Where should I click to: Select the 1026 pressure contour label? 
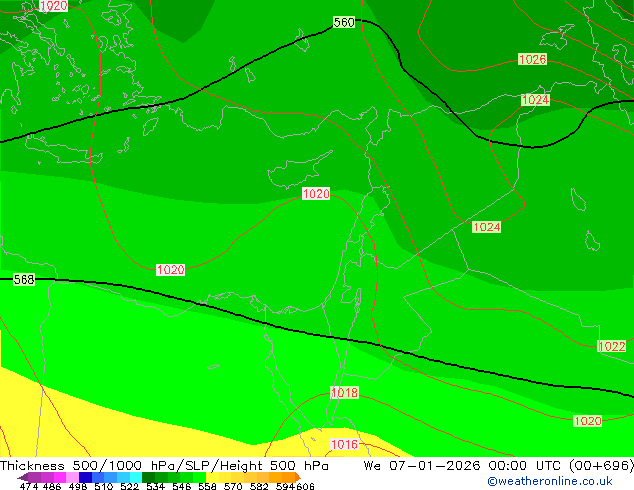click(x=533, y=59)
